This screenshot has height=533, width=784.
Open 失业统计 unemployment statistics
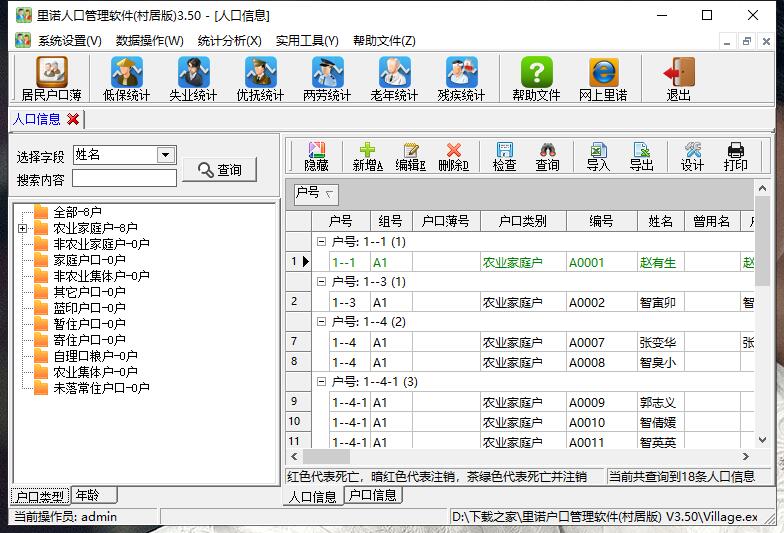193,79
